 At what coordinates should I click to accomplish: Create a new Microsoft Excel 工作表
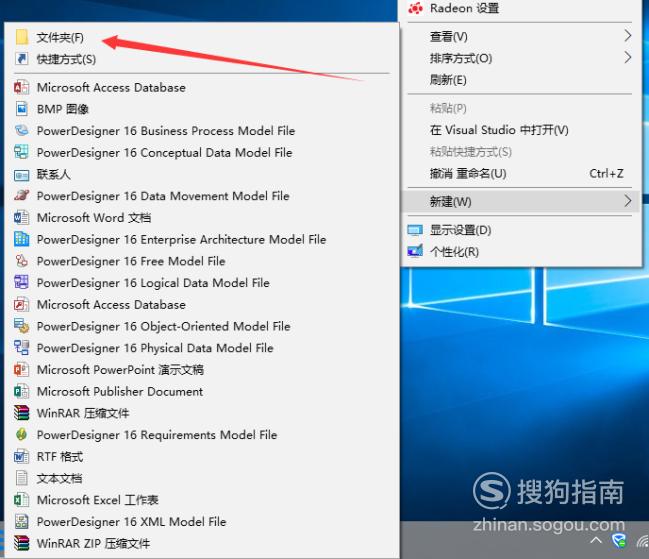tap(202, 500)
